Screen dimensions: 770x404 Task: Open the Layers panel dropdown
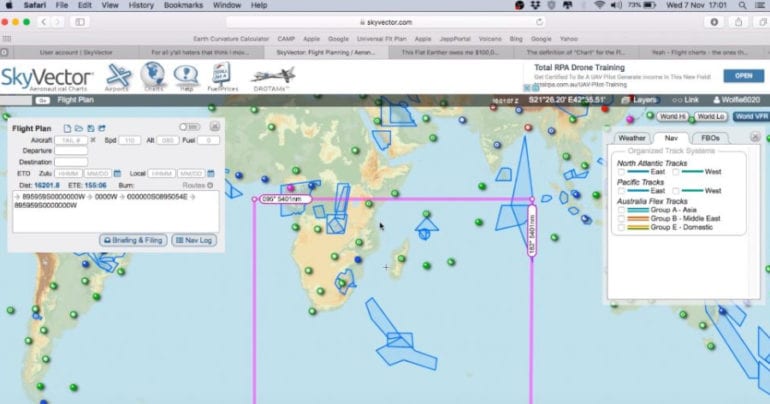coord(639,100)
